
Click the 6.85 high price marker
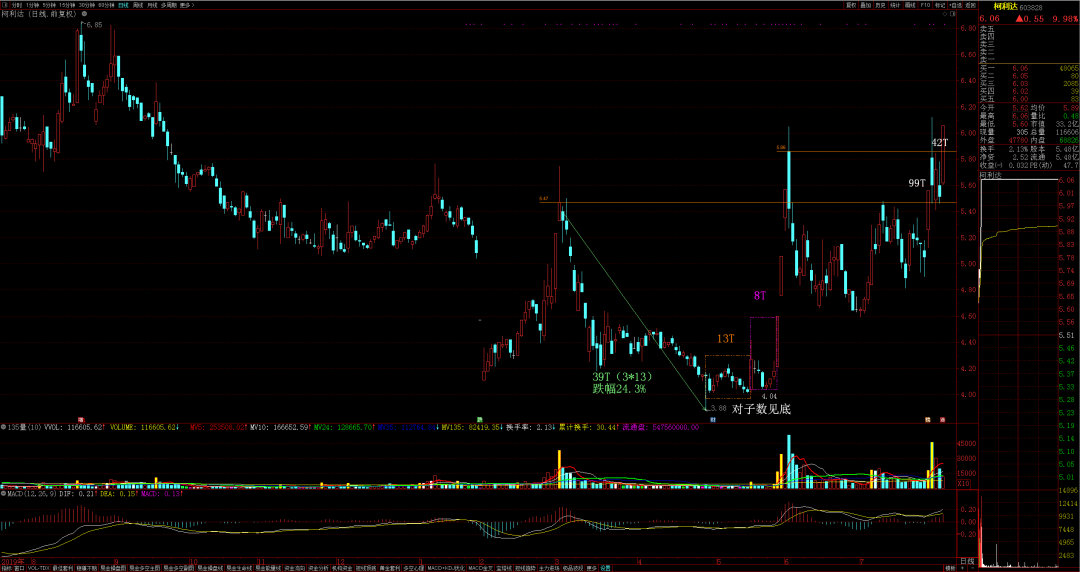[94, 24]
